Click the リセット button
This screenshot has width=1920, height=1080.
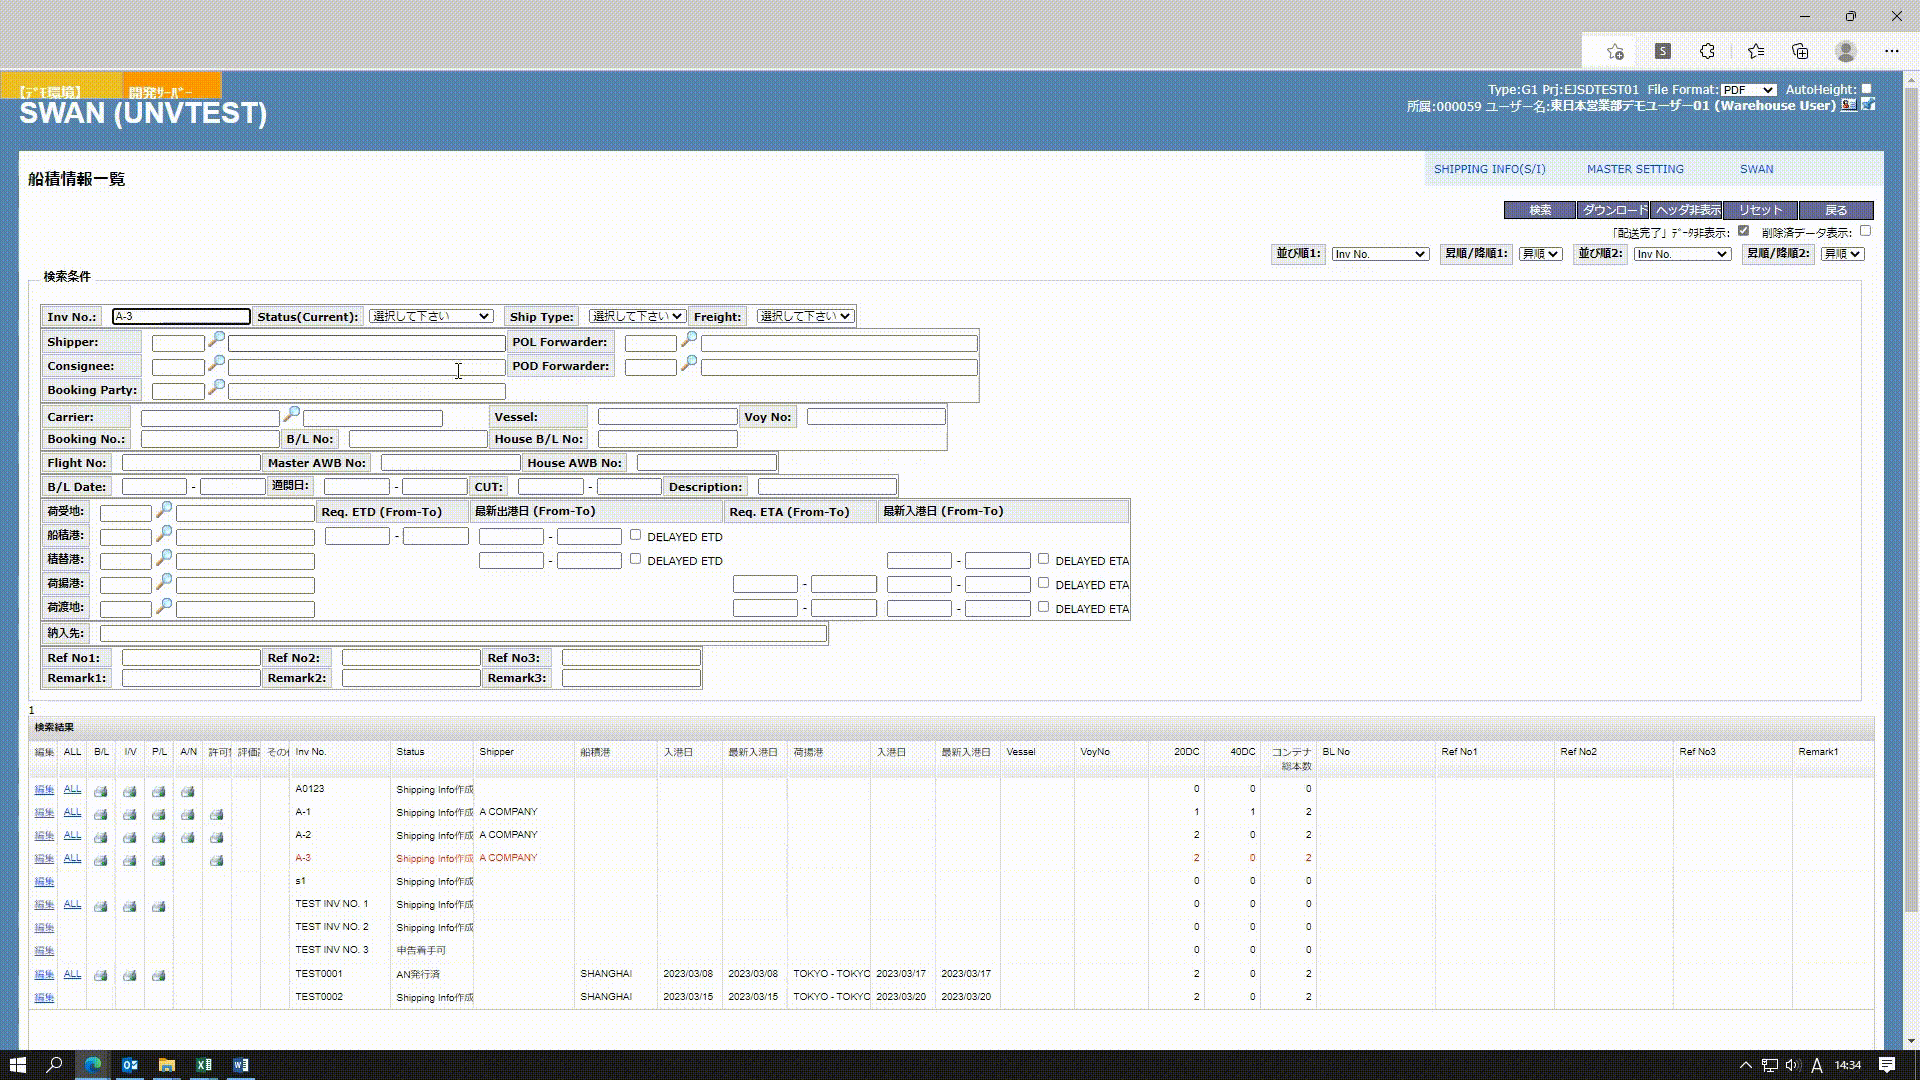click(1761, 210)
